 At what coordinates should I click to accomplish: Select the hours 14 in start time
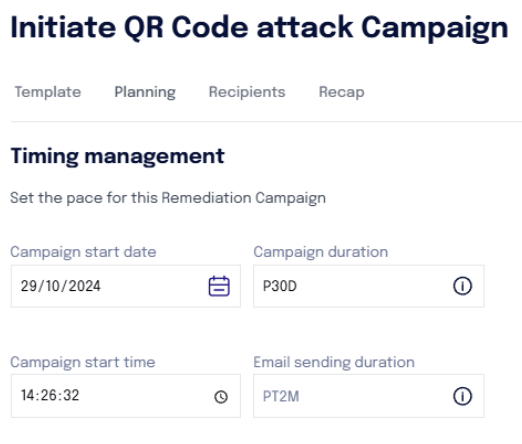click(x=27, y=395)
